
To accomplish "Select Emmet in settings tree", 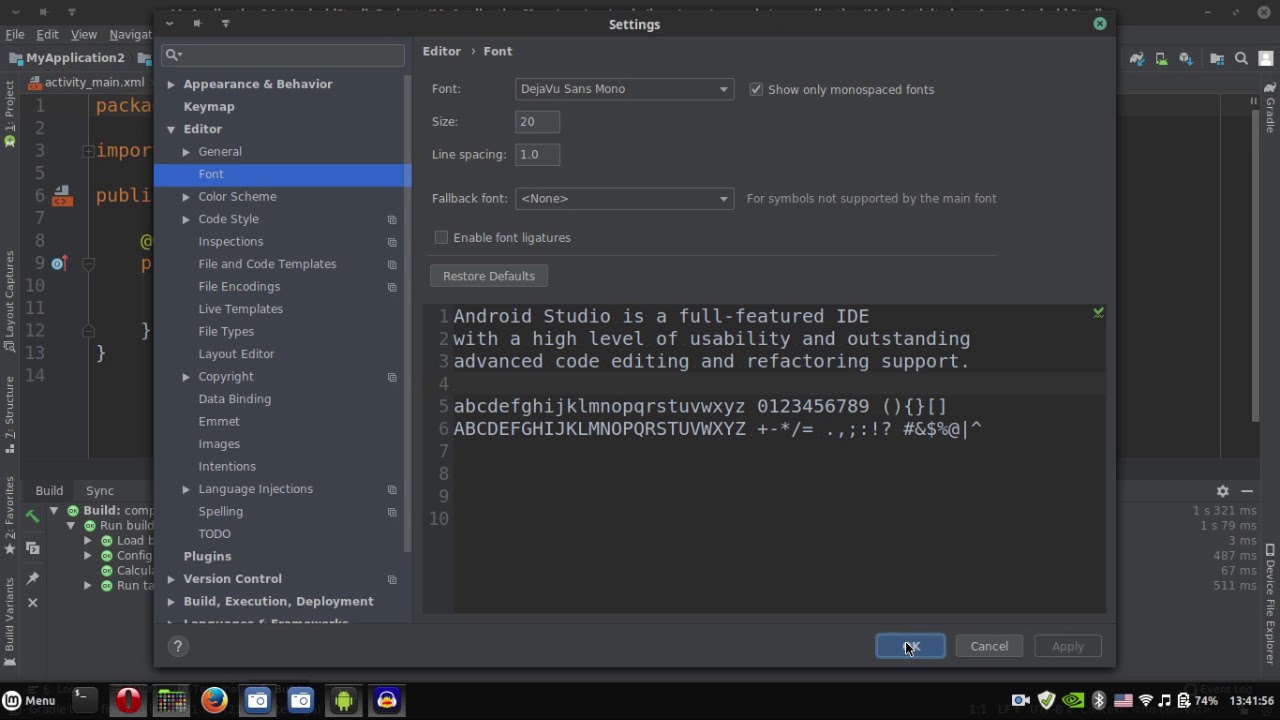I will (x=219, y=422).
